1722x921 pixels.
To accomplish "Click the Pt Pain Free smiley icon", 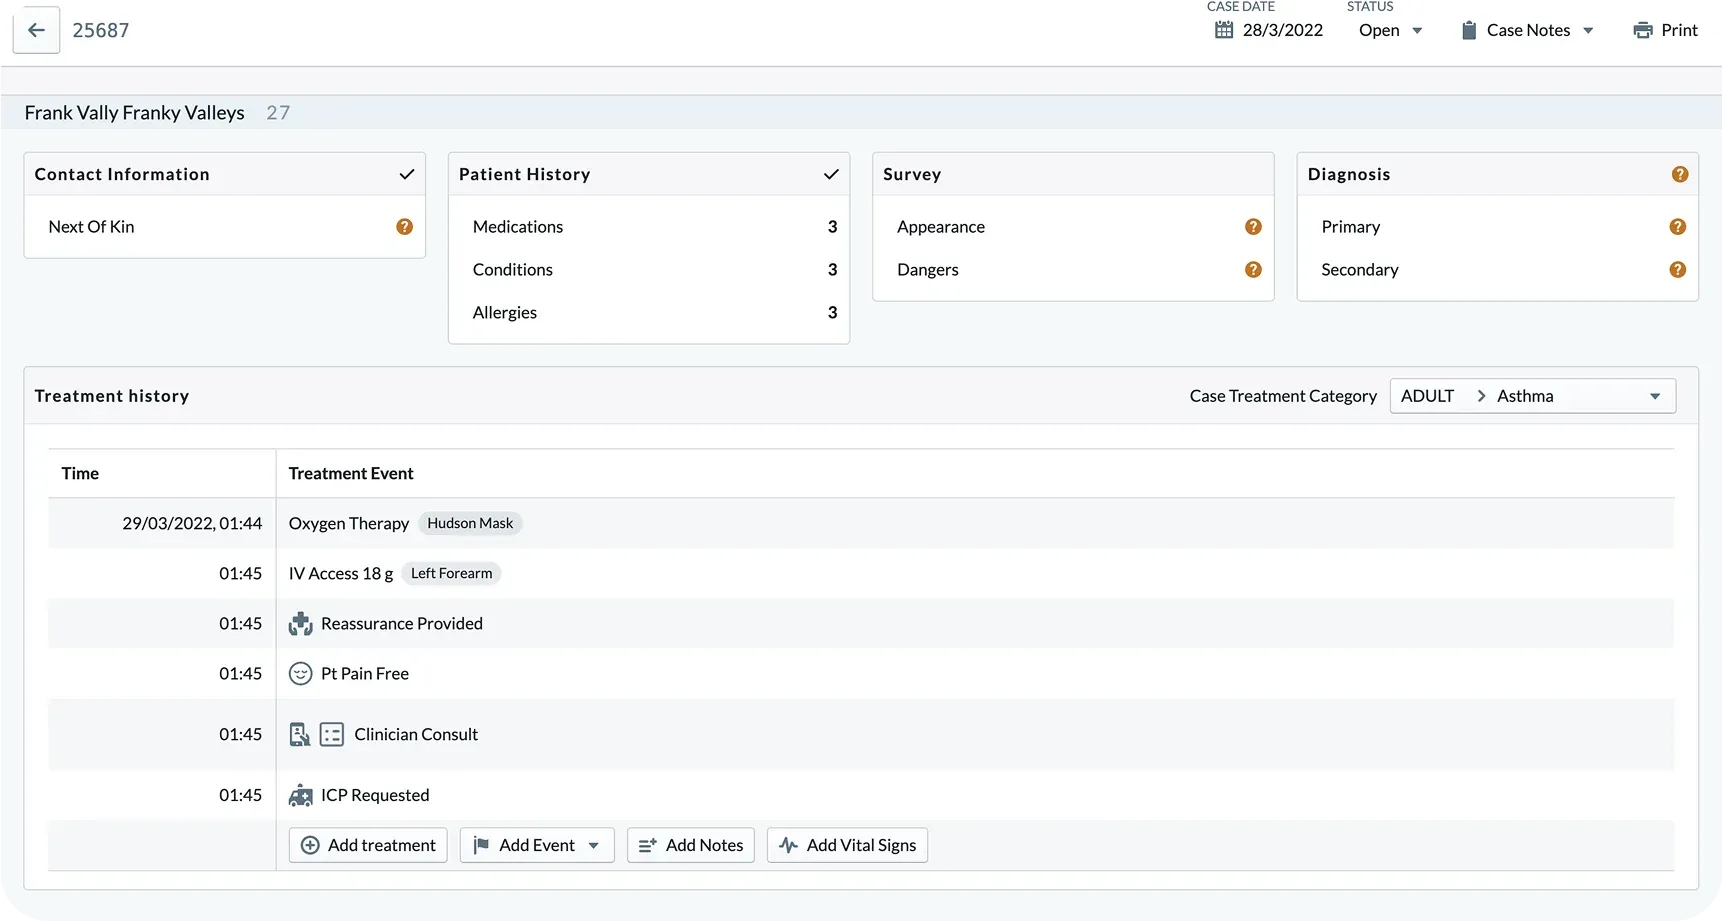I will coord(300,674).
